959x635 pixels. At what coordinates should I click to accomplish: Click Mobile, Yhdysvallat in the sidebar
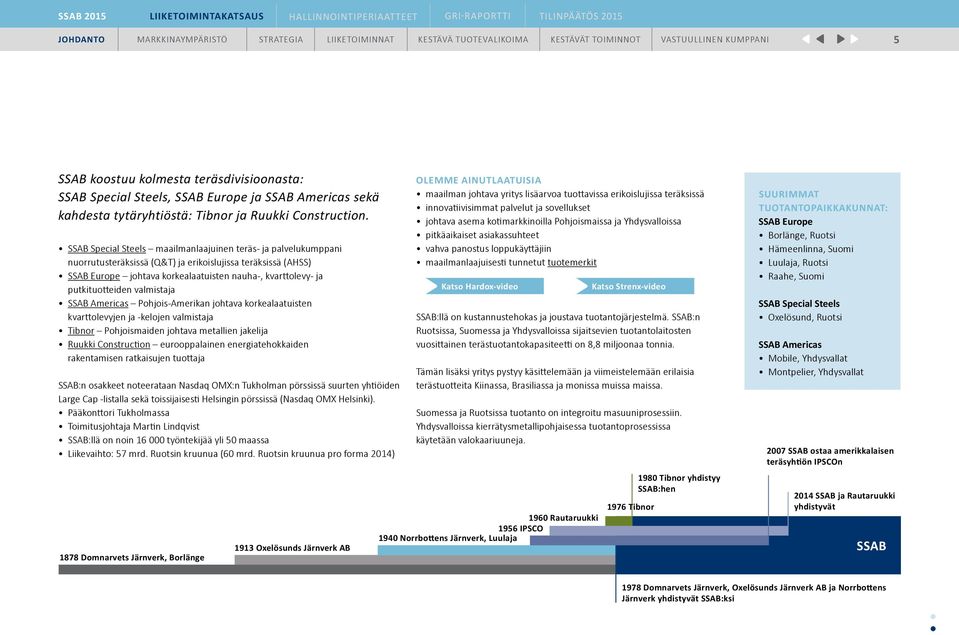coord(807,358)
